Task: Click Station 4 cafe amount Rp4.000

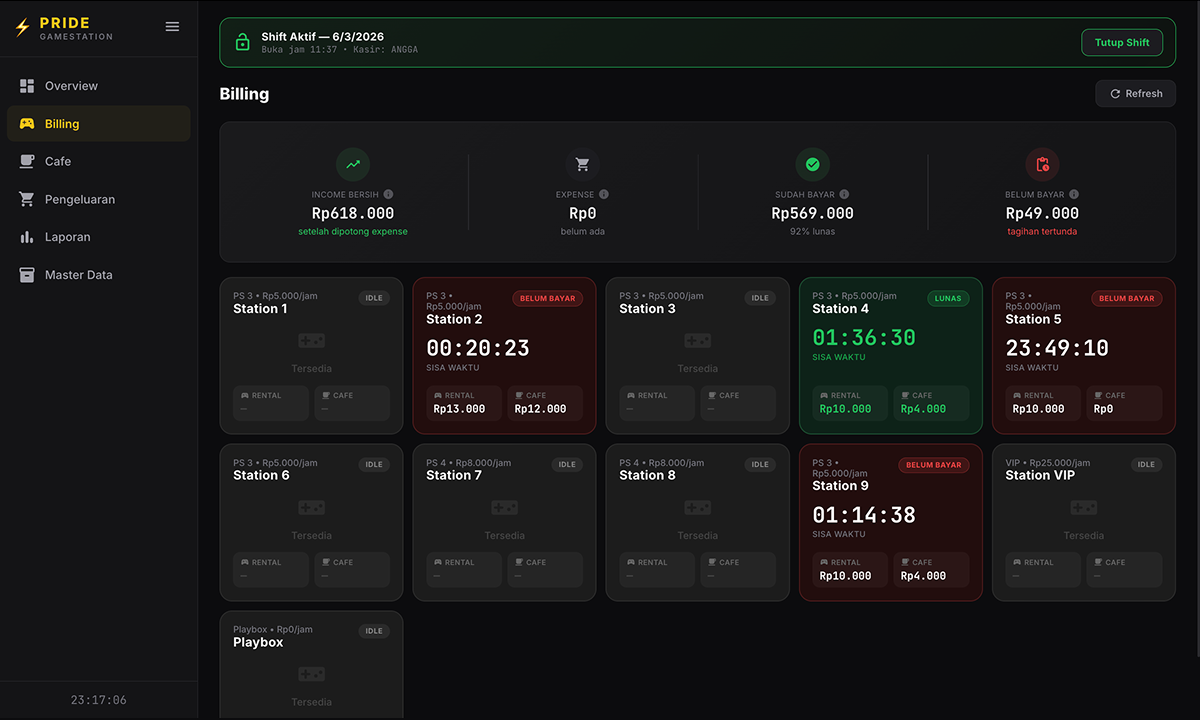Action: pos(923,409)
